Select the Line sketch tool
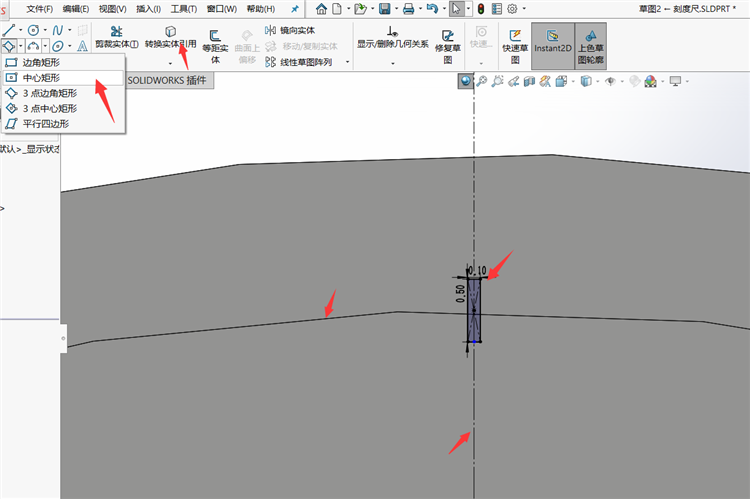750x499 pixels. coord(9,30)
